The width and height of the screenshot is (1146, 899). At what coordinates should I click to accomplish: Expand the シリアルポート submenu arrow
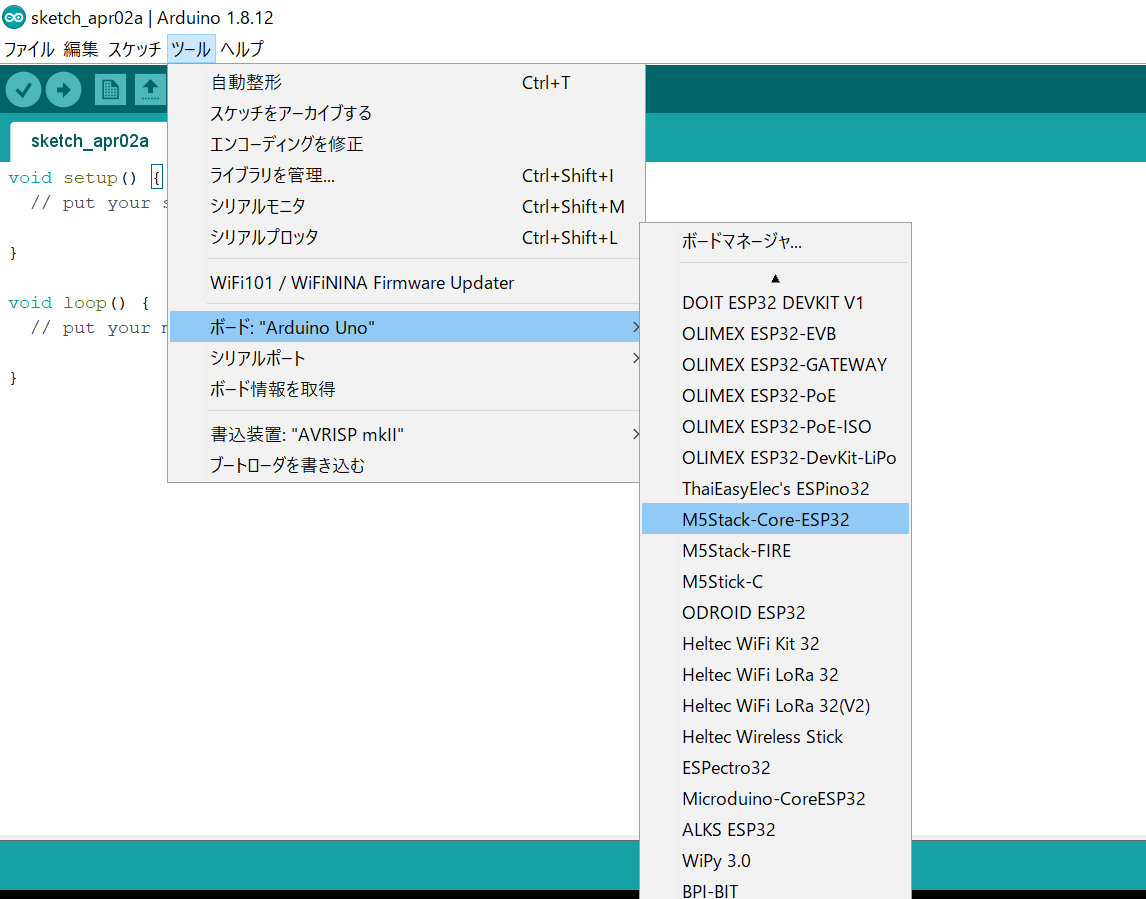click(x=636, y=357)
